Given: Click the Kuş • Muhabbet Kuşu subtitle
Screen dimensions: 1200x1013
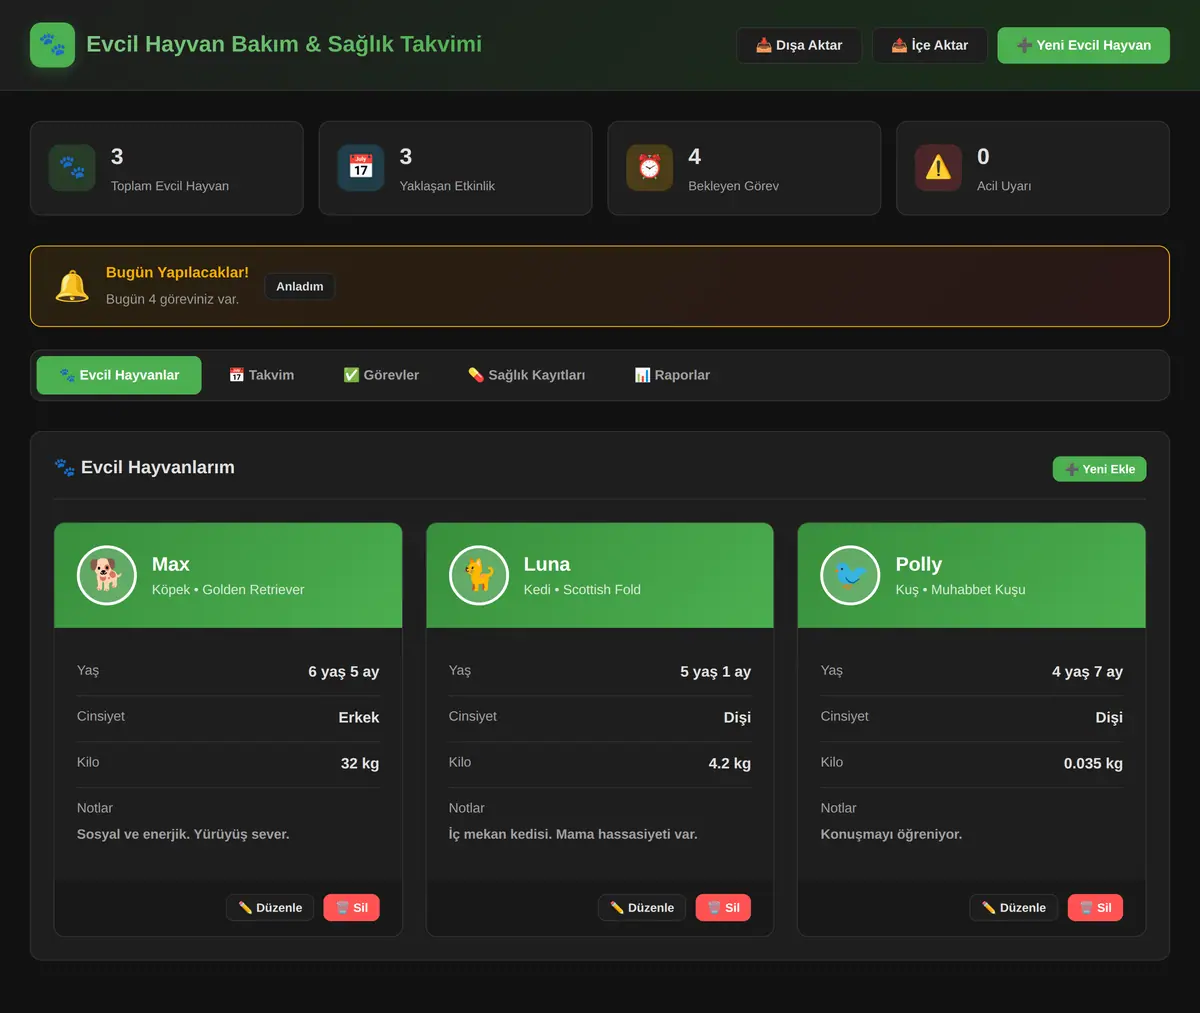Looking at the screenshot, I should (x=961, y=590).
